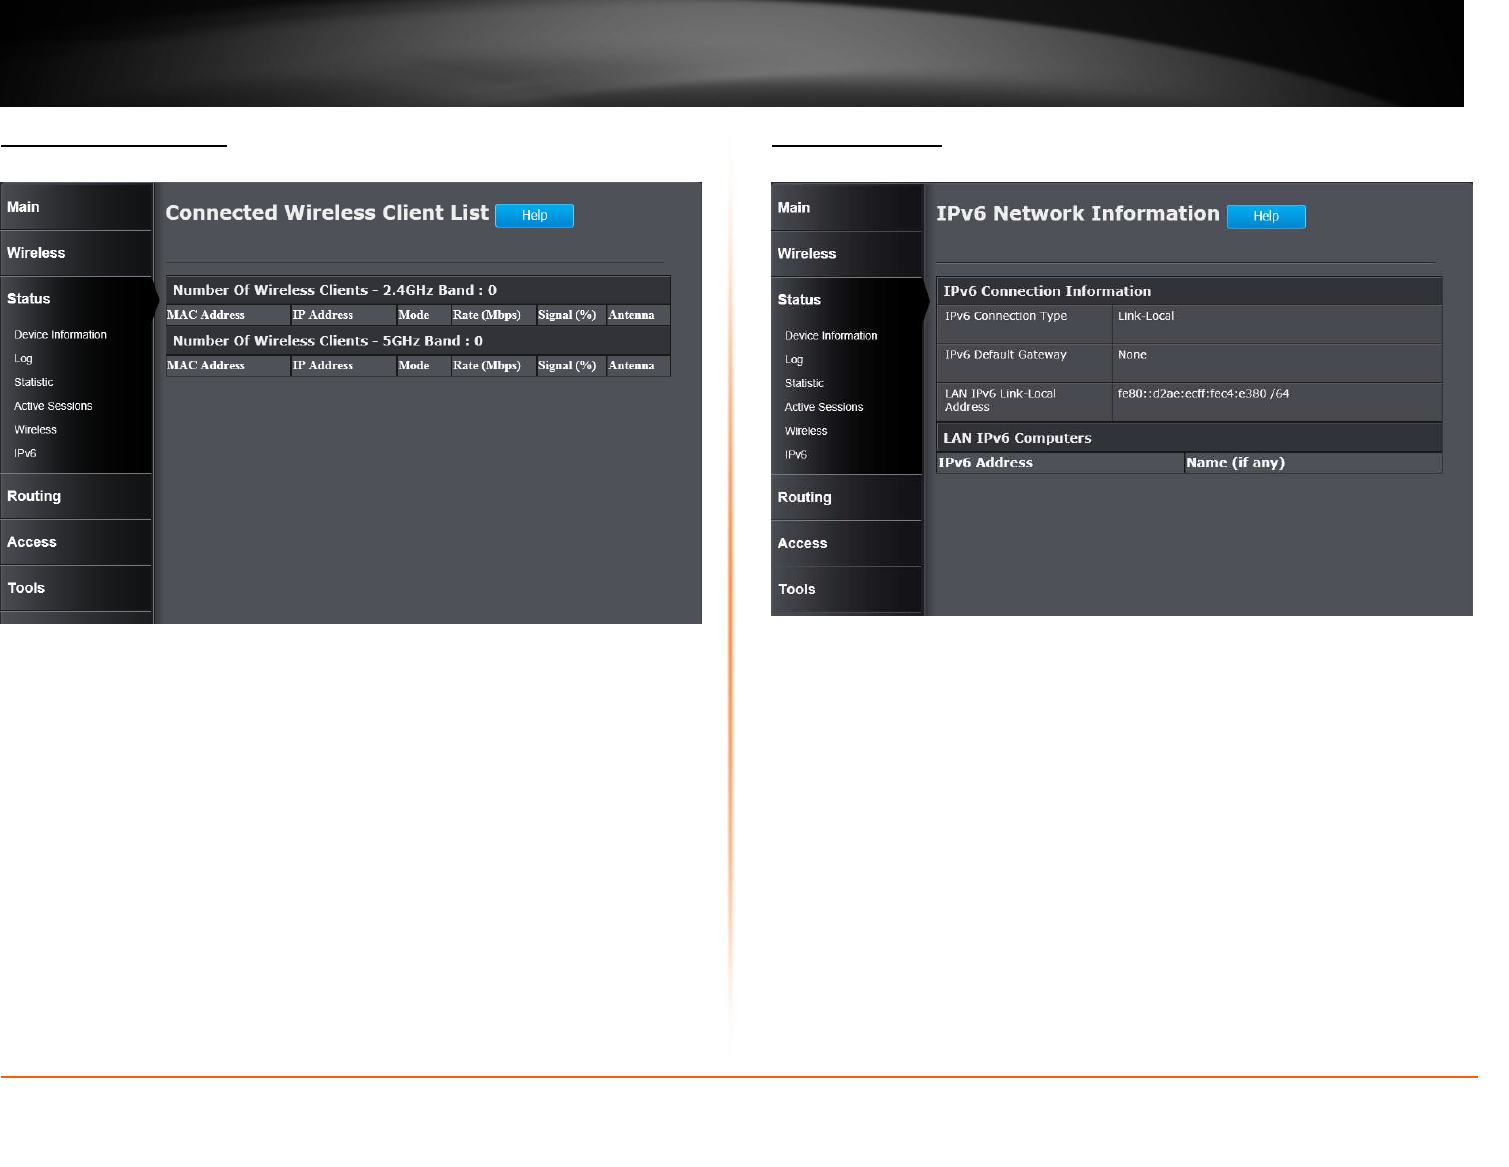Open Statistic in wireless client panel sidebar
Viewport: 1509px width, 1167px height.
coord(34,382)
